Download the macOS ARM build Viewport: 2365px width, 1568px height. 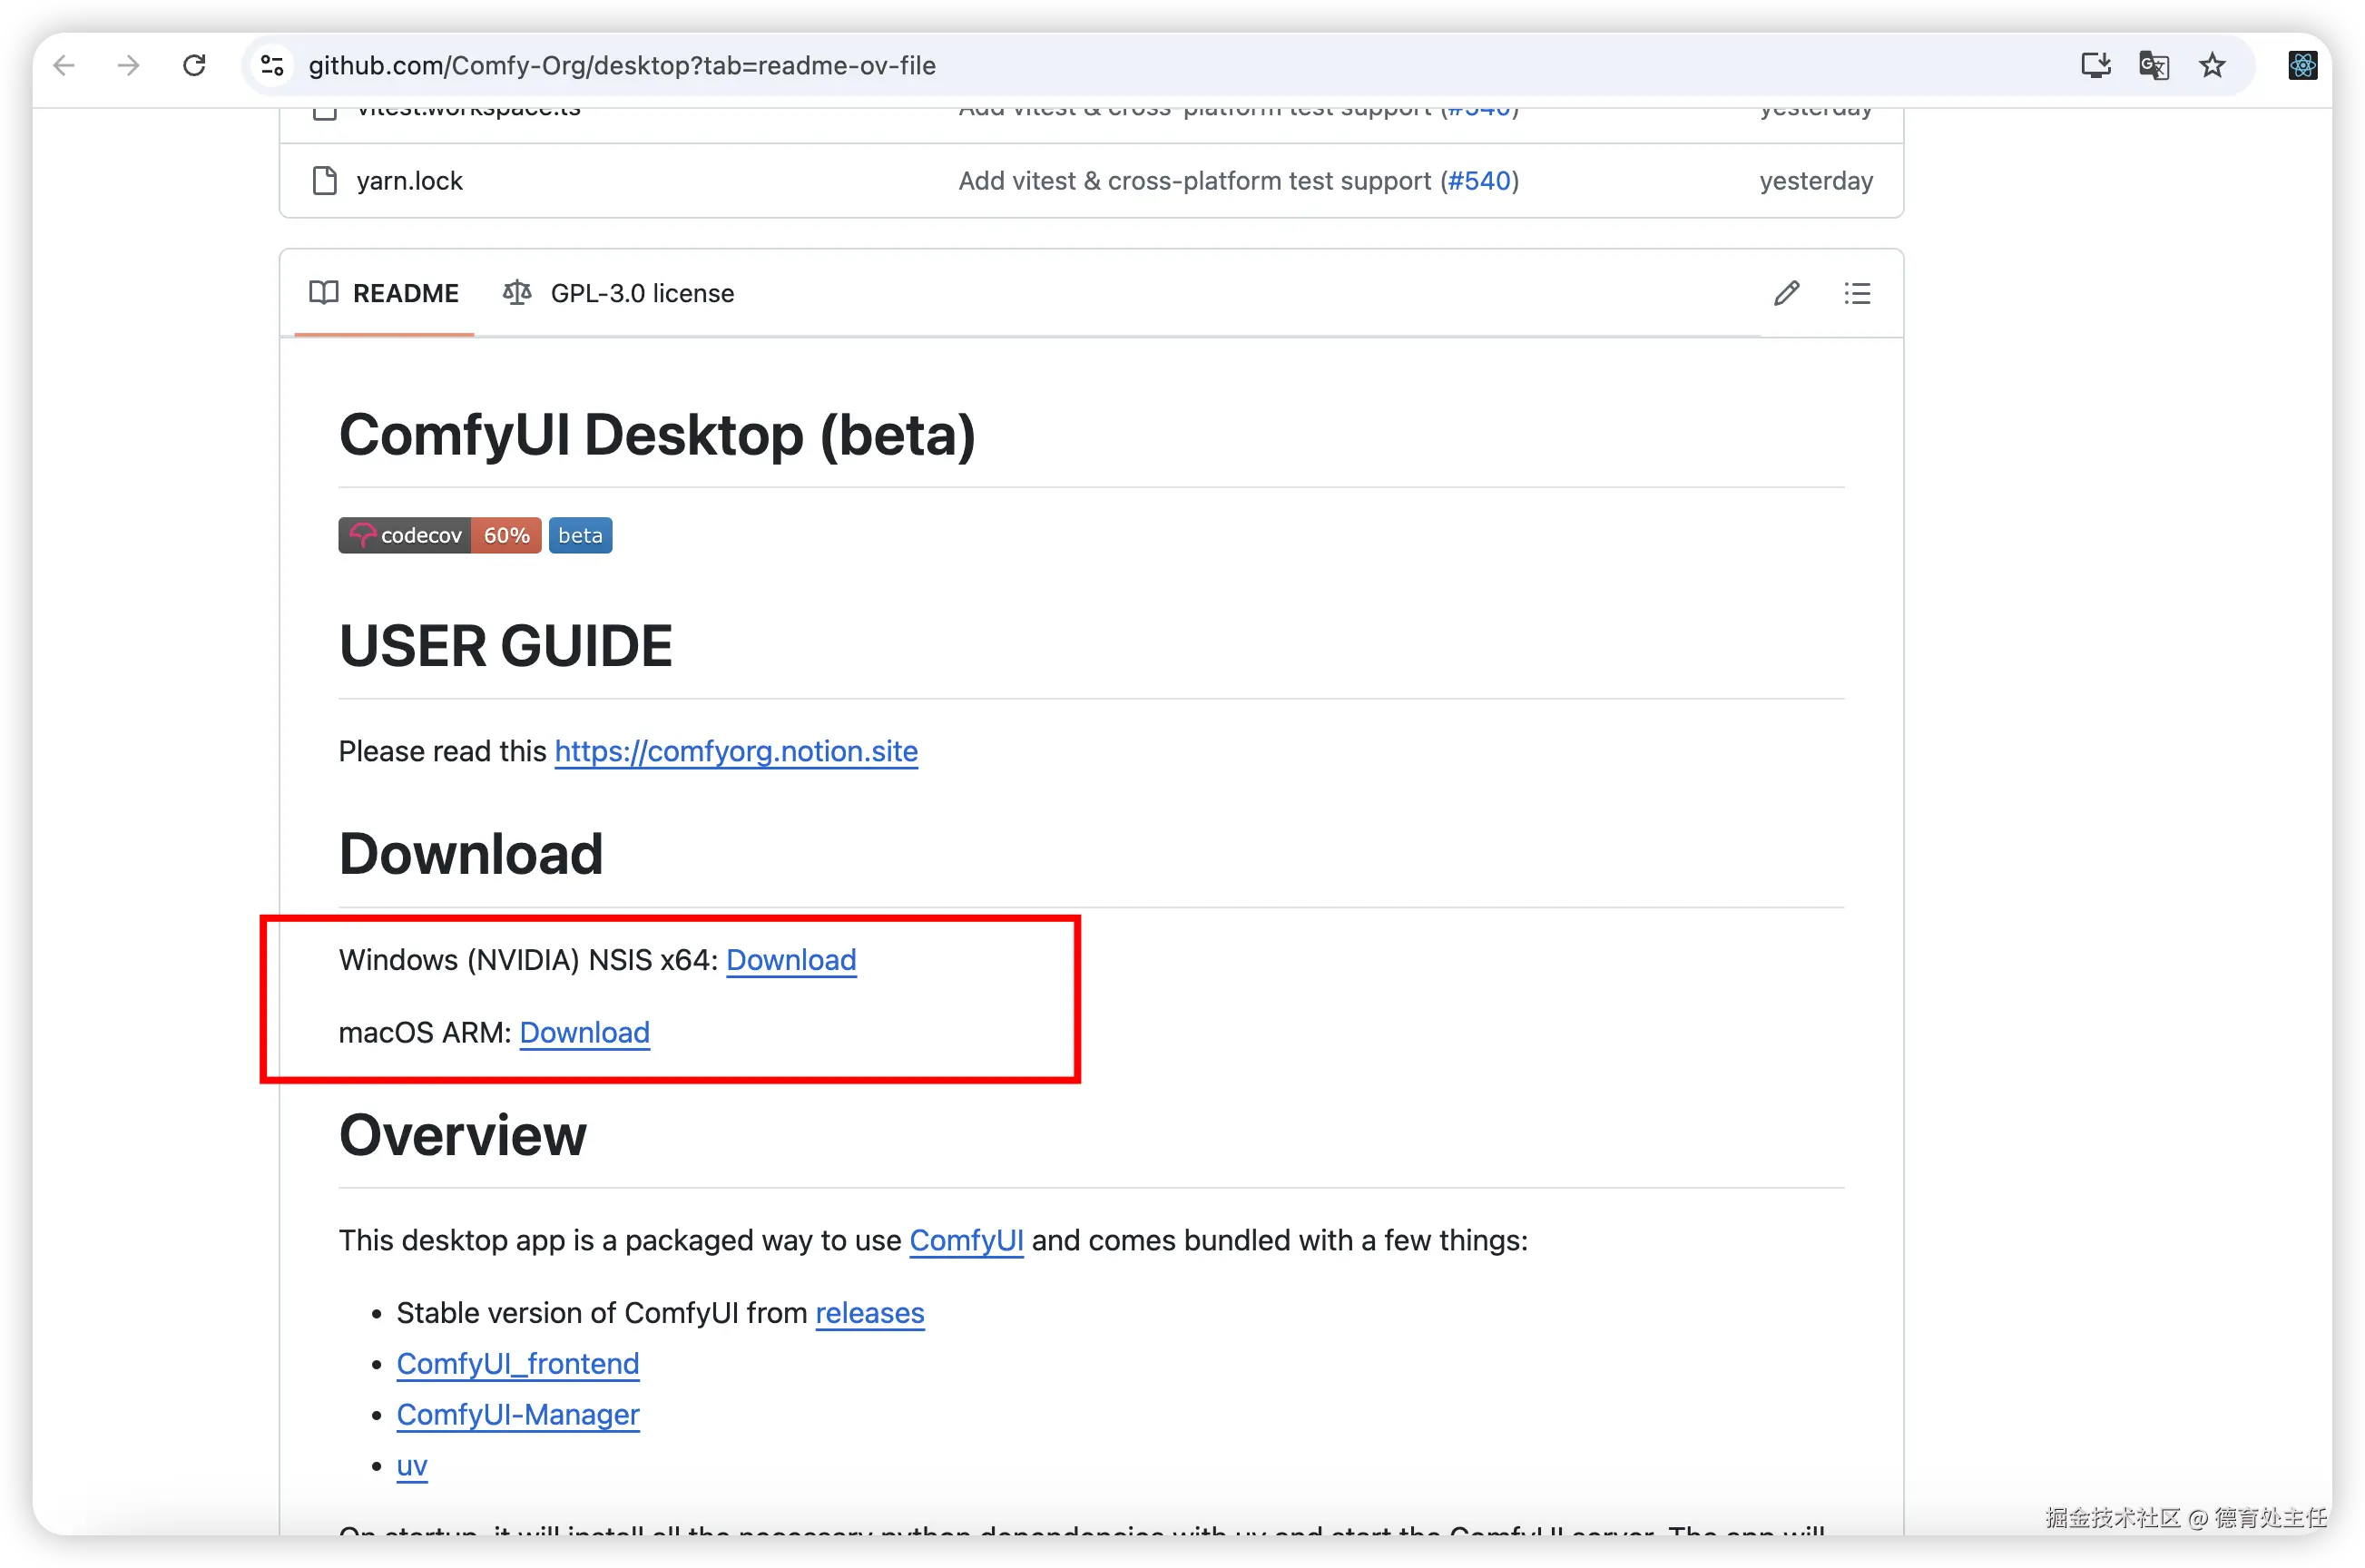click(x=584, y=1032)
